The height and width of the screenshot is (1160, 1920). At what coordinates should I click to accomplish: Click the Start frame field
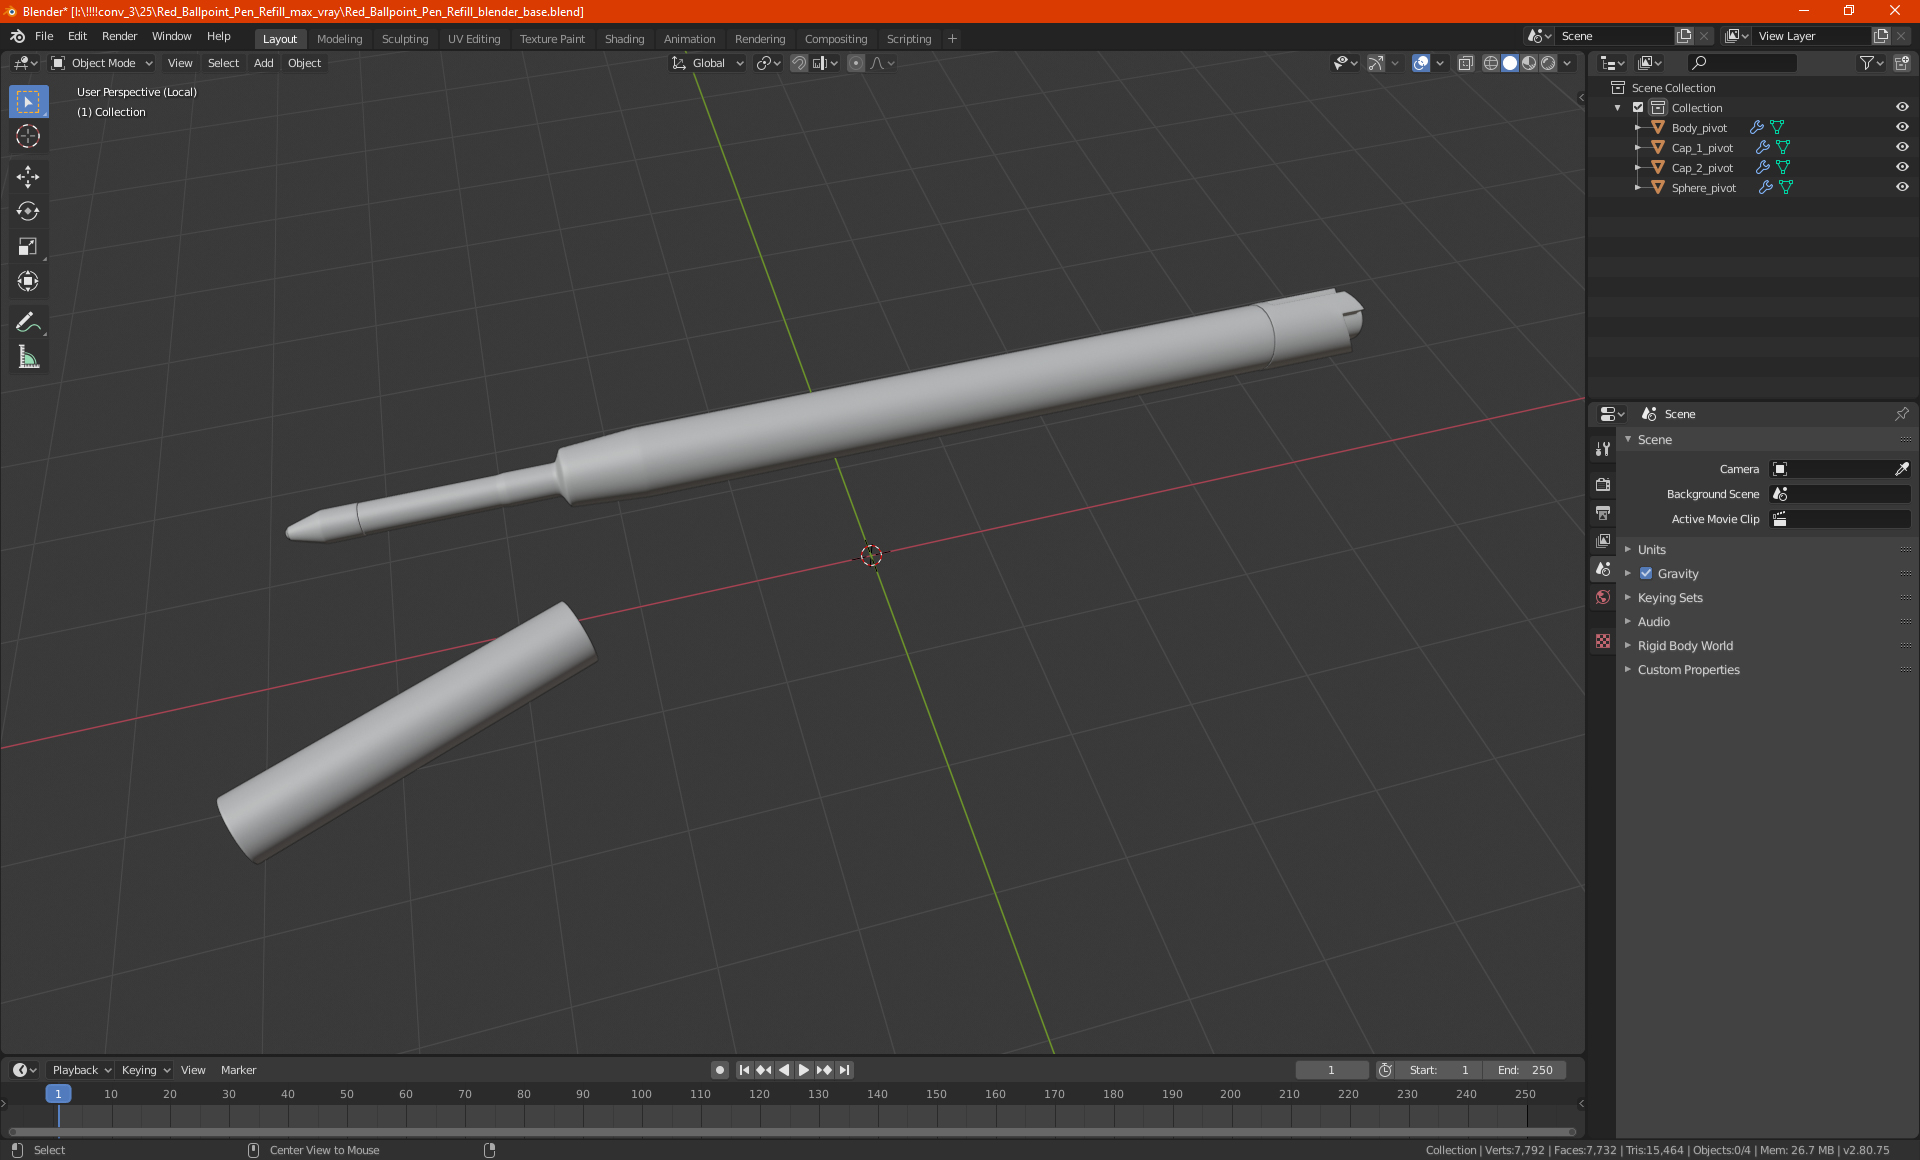(x=1438, y=1070)
